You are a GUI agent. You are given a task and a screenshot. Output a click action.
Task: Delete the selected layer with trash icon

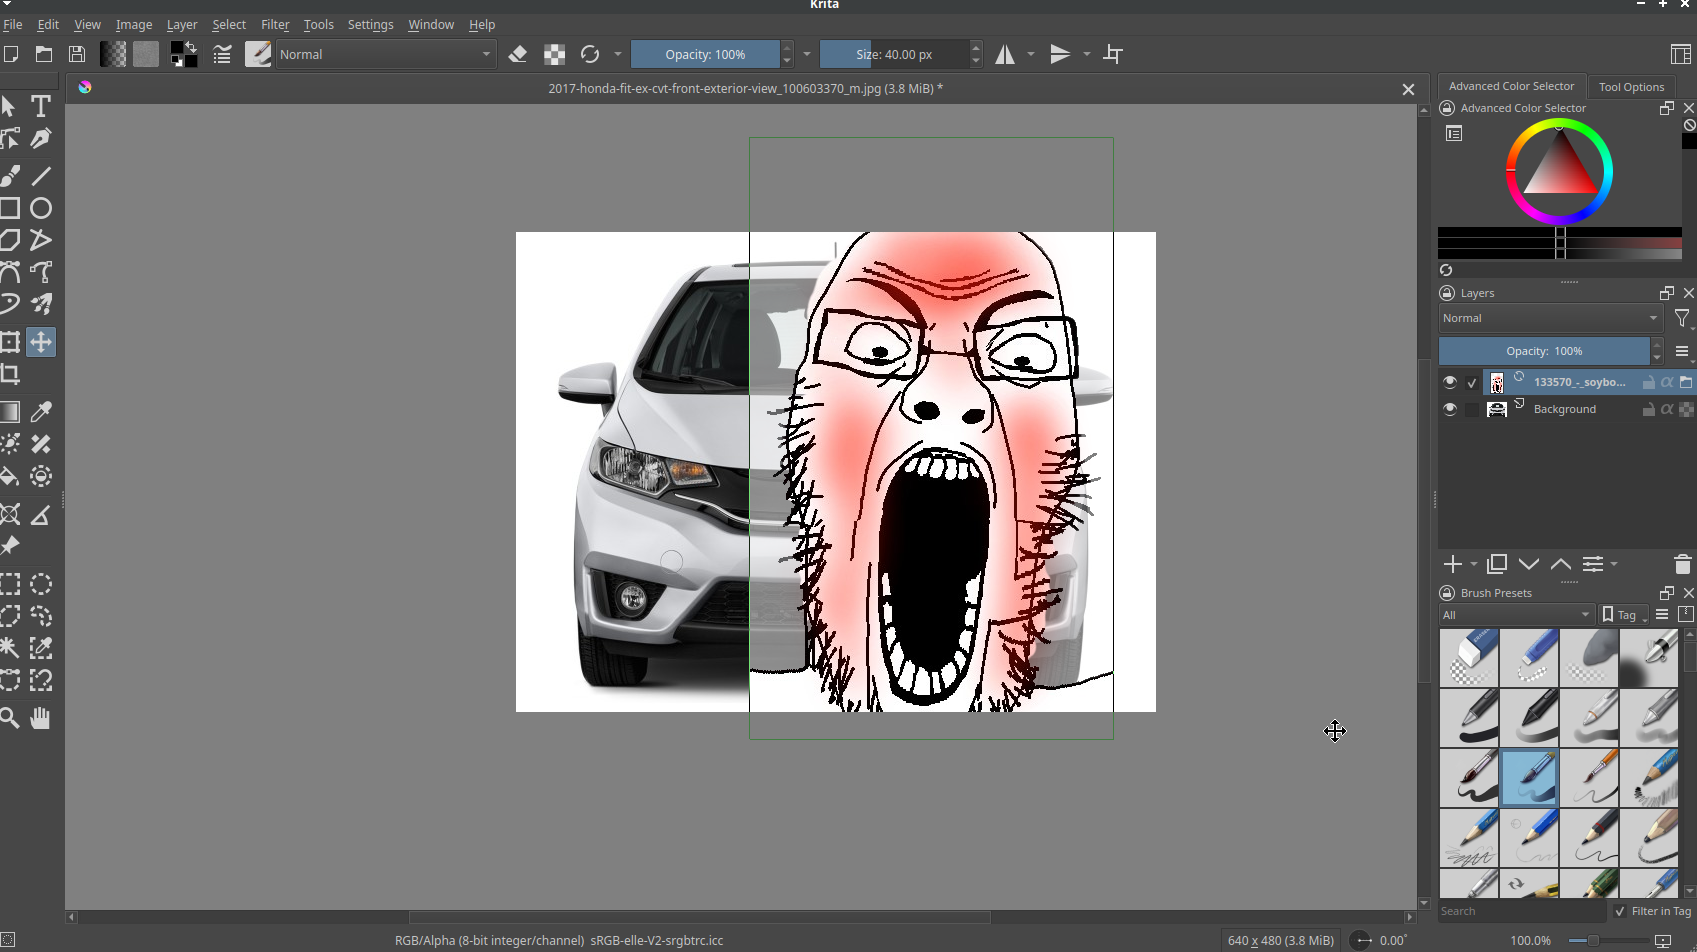click(1682, 565)
